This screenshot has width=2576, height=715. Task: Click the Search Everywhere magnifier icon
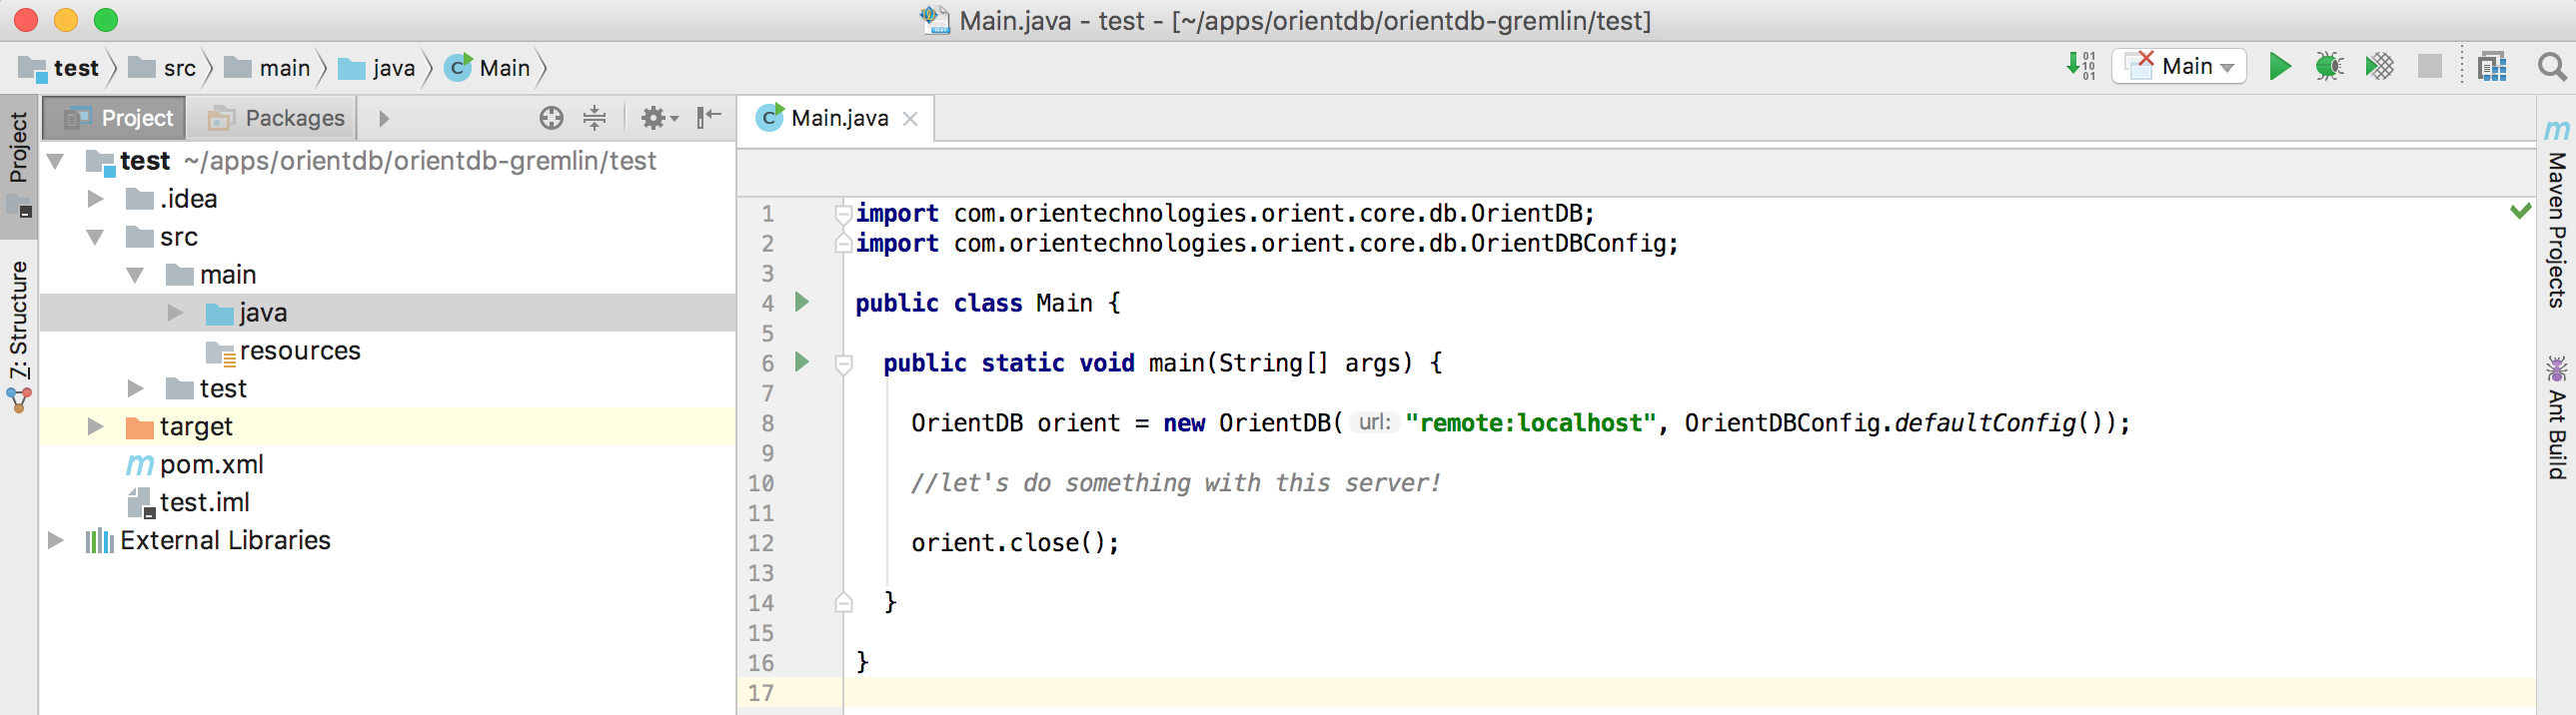point(2551,67)
